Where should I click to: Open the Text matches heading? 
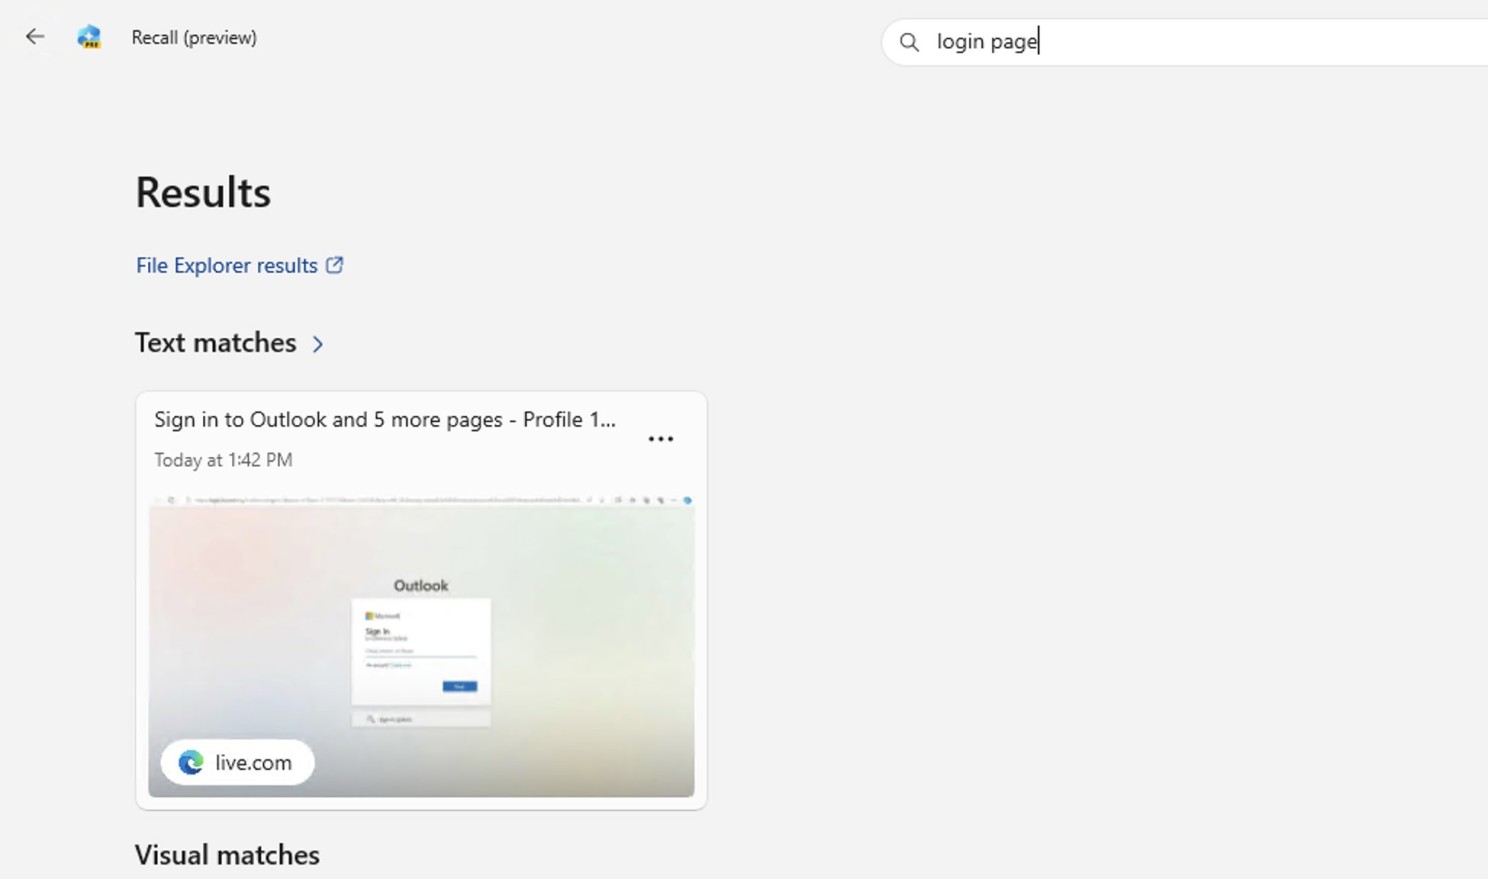tap(216, 343)
